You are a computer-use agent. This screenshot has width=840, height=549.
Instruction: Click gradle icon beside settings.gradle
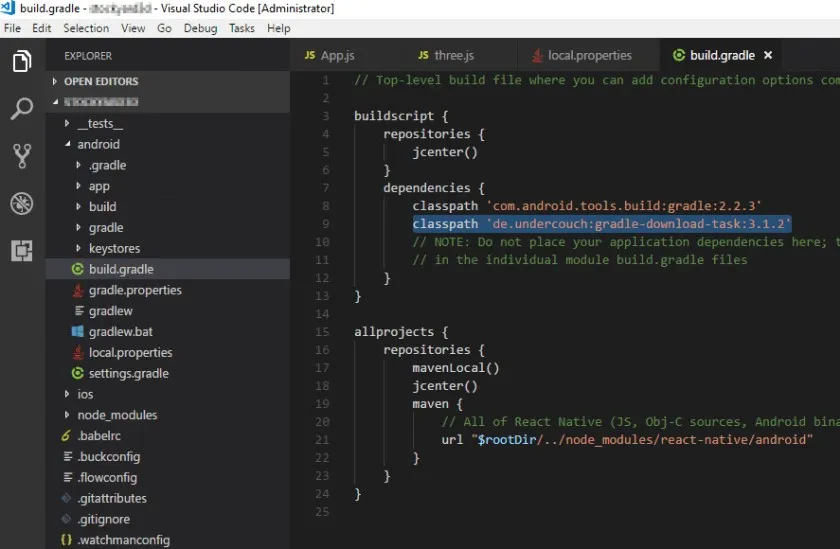pyautogui.click(x=78, y=373)
